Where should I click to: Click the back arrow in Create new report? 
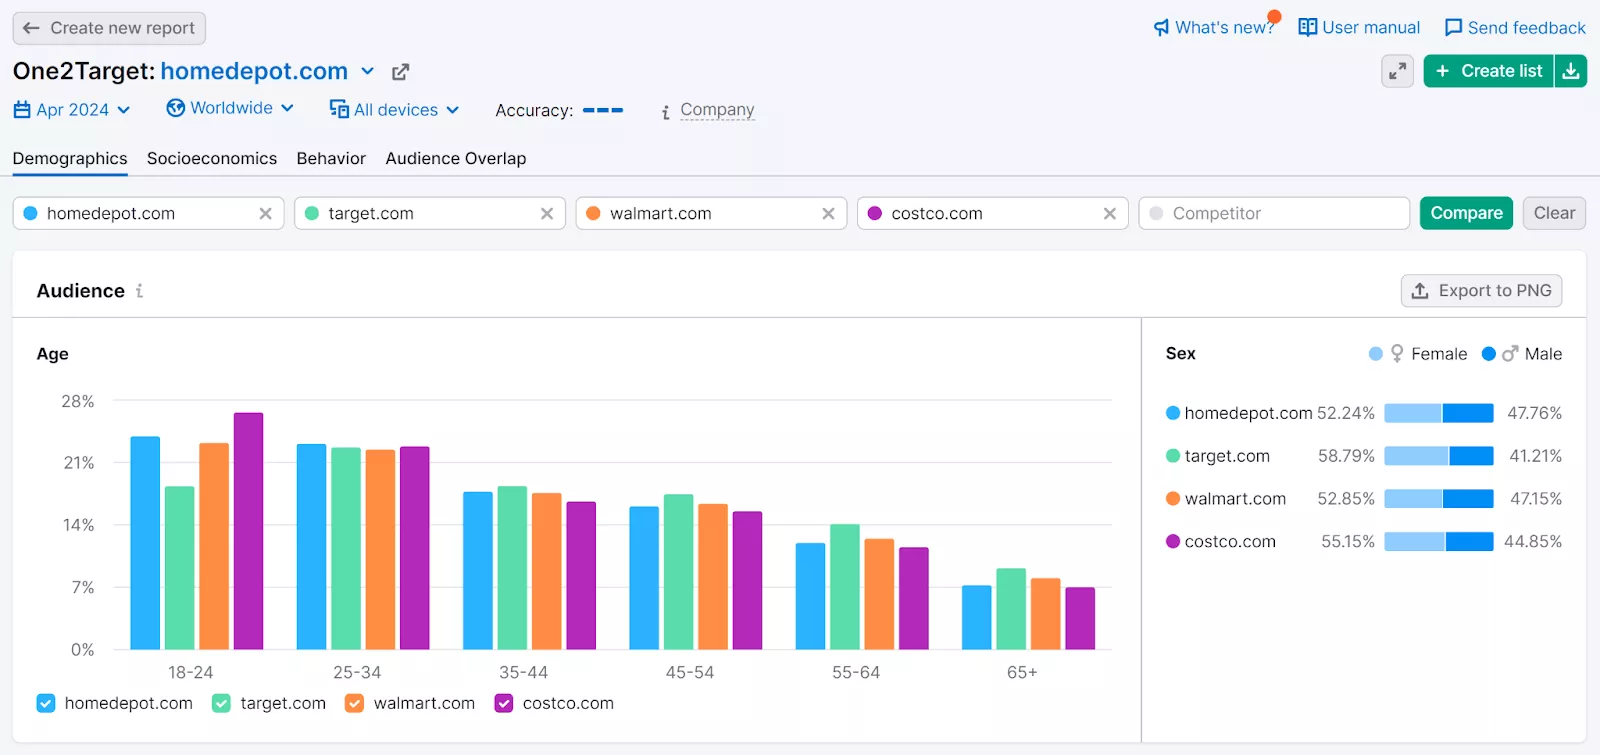[31, 28]
